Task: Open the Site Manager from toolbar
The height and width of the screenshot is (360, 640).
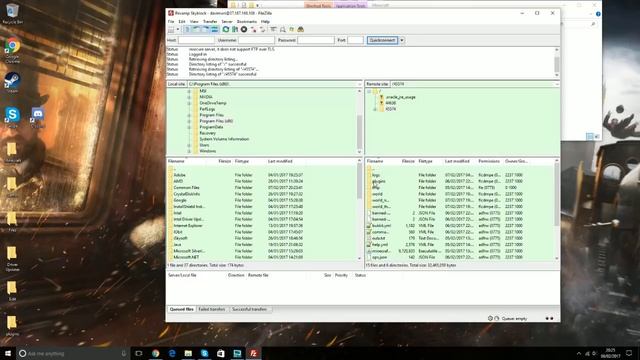Action: [x=171, y=29]
